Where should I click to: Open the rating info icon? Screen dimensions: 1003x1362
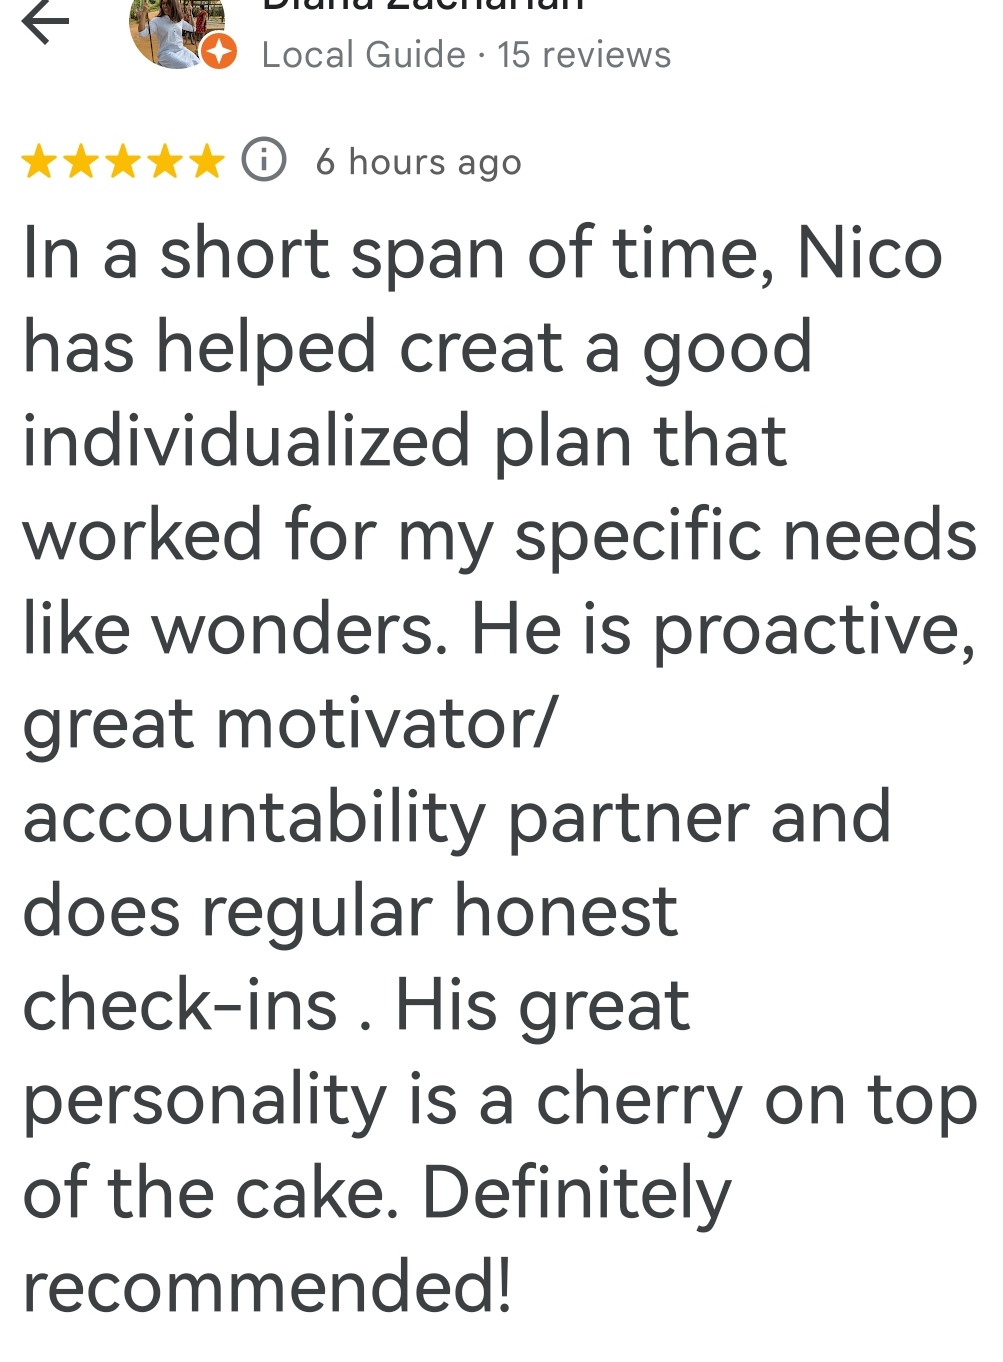click(x=264, y=160)
